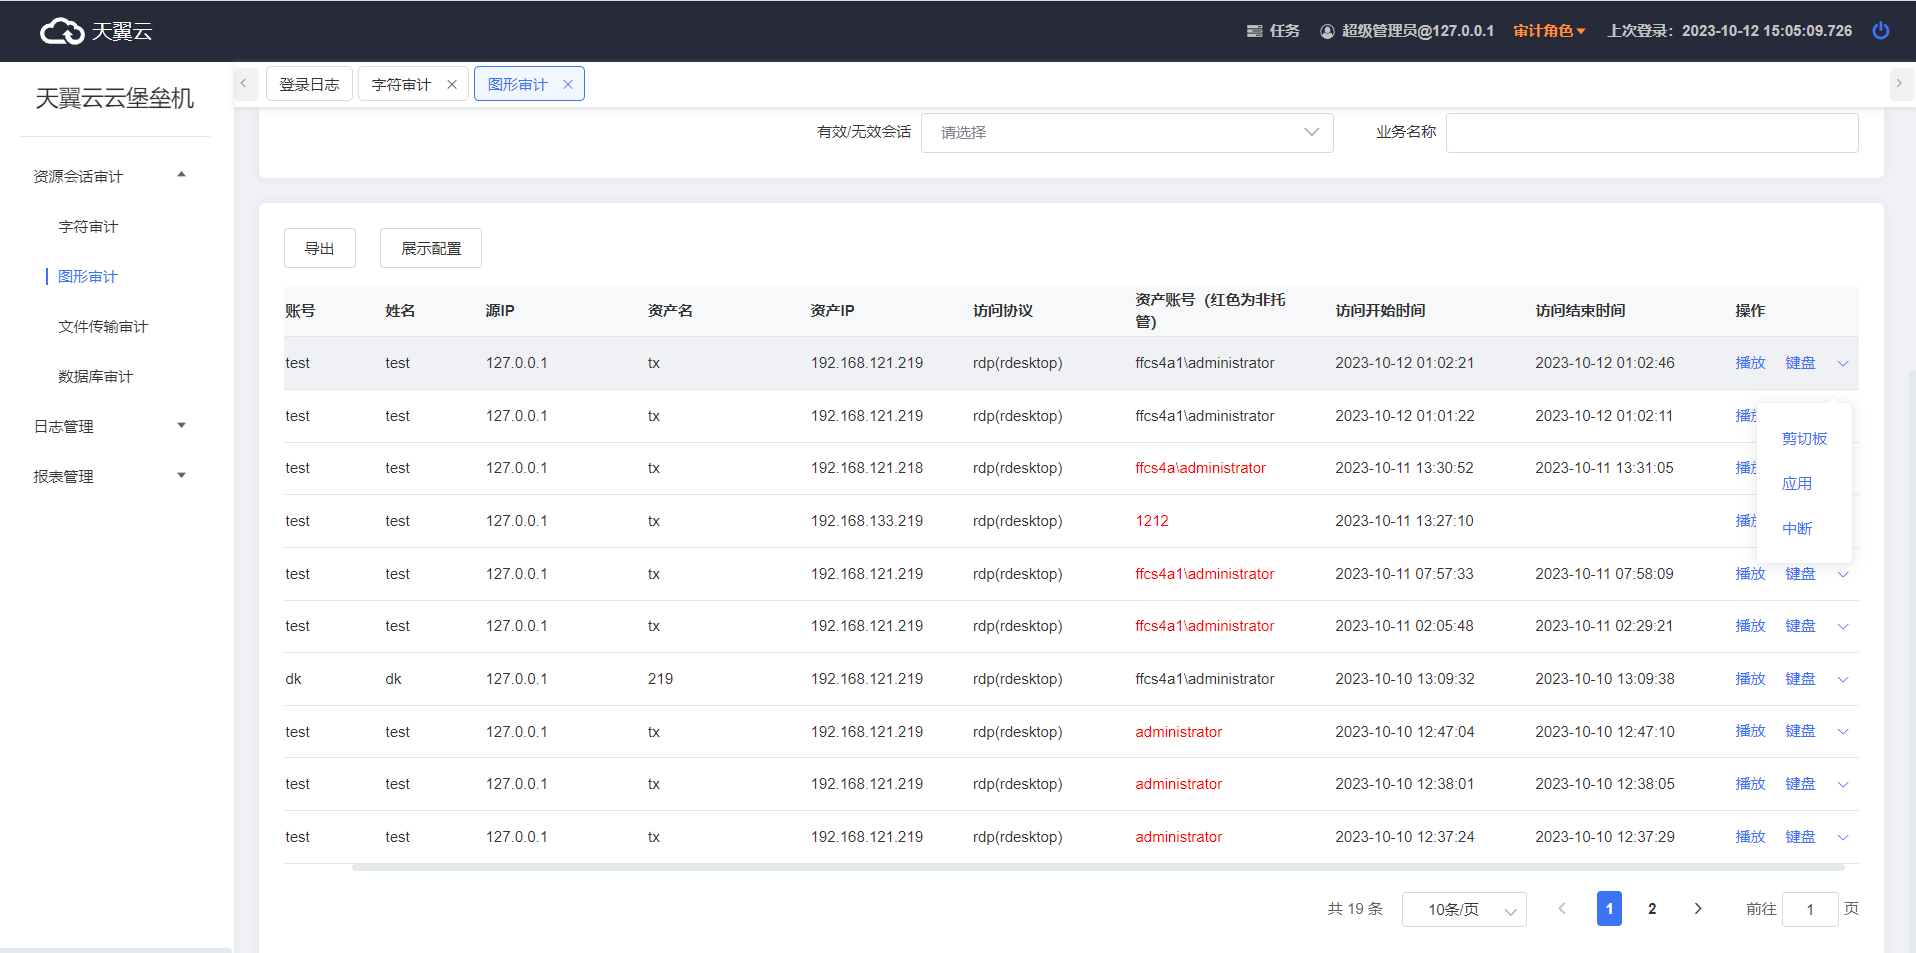
Task: Close the 图形审计 tab
Action: click(x=568, y=85)
